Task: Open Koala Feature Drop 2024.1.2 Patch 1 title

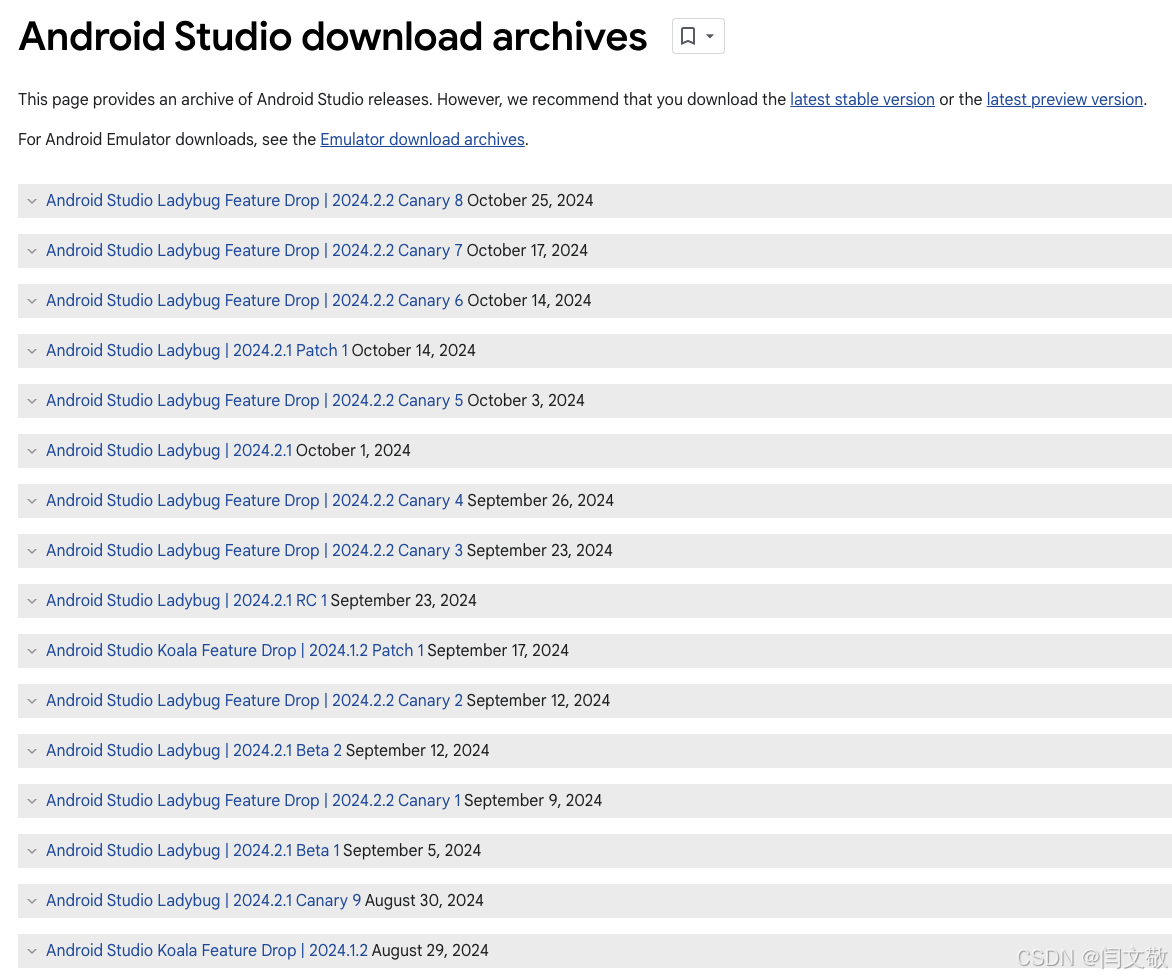Action: point(235,651)
